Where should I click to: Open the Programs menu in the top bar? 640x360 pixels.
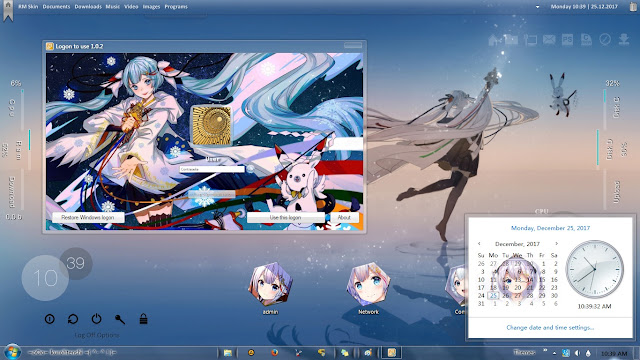pyautogui.click(x=176, y=7)
